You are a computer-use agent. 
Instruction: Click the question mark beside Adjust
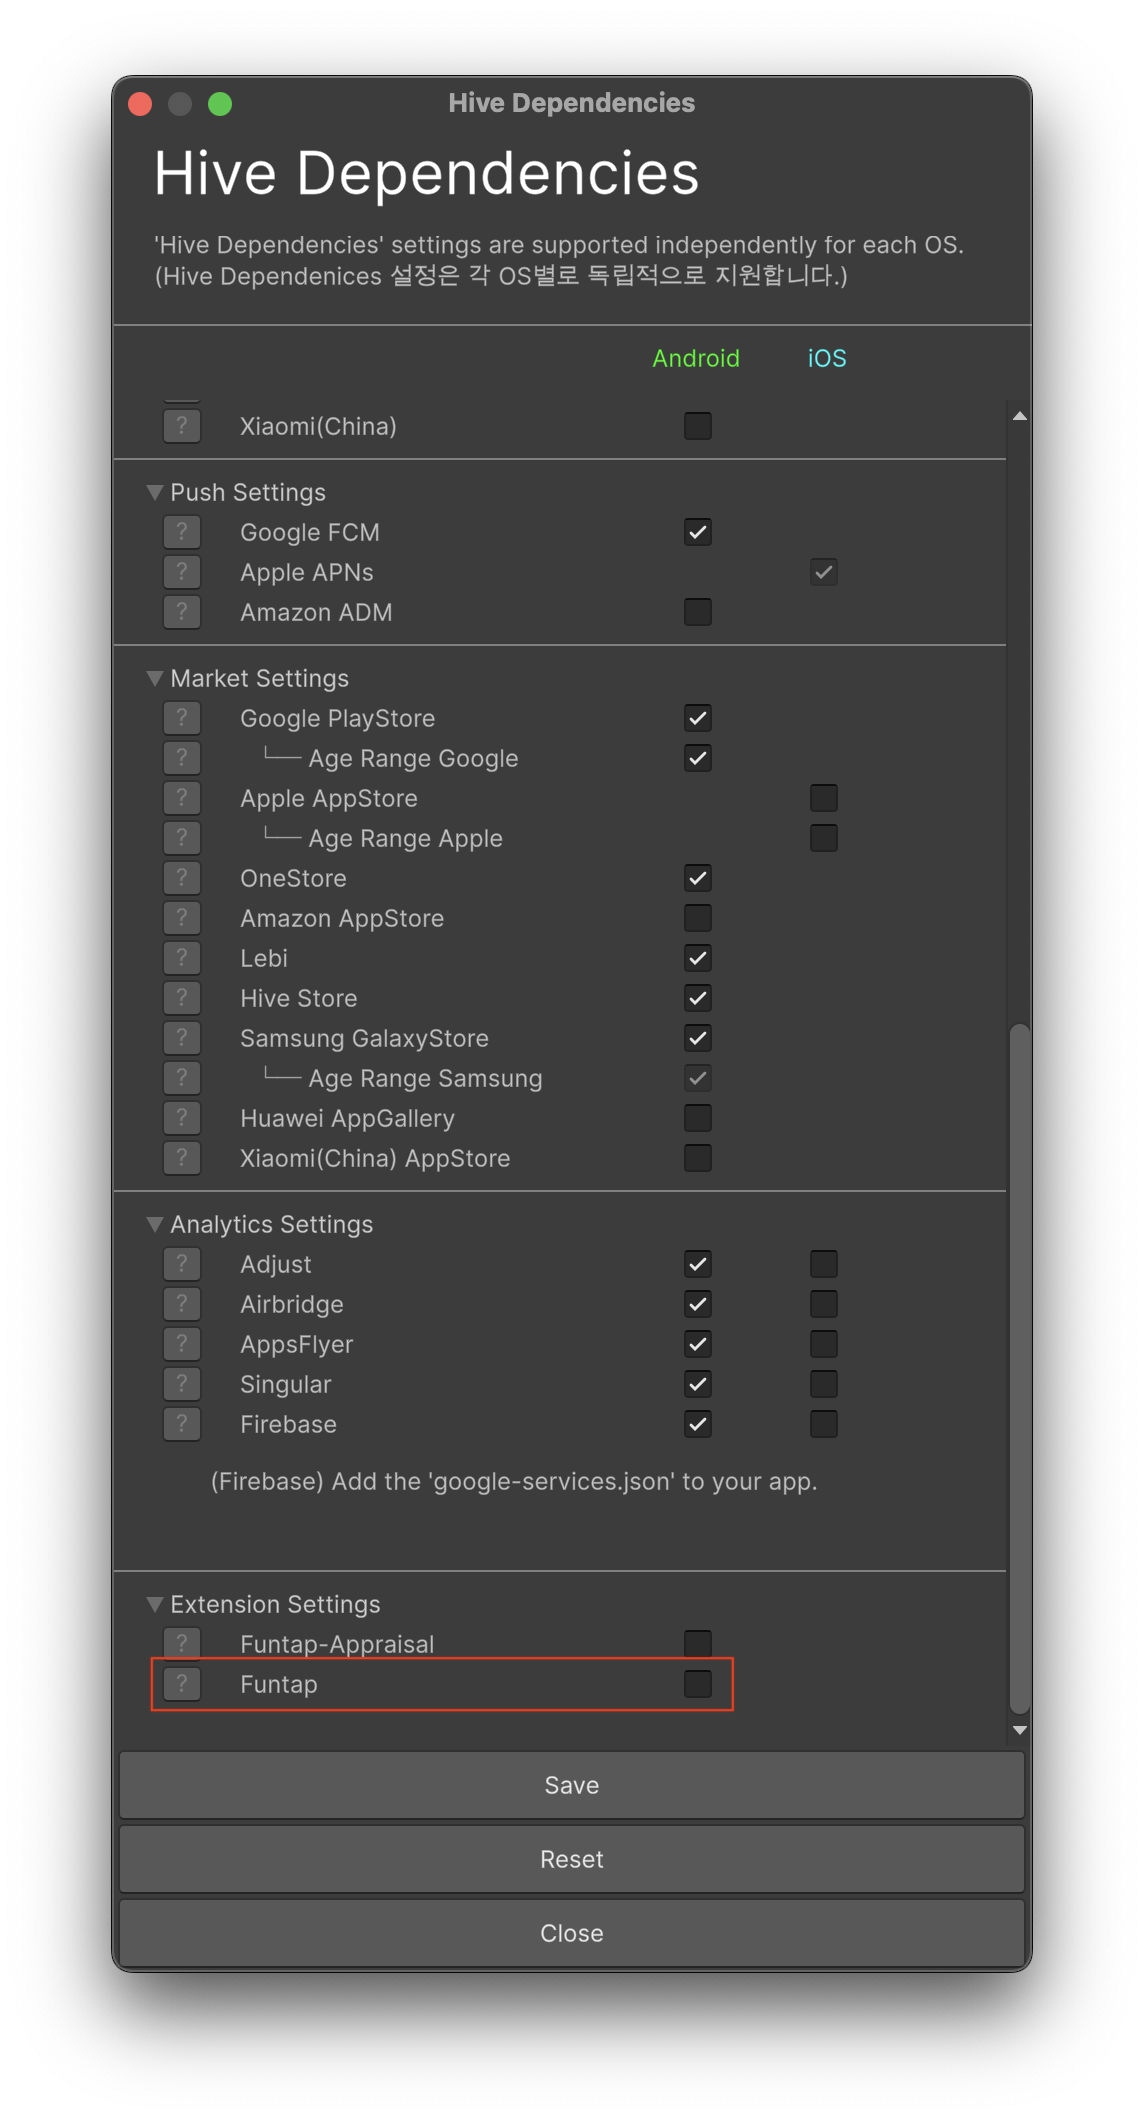click(x=182, y=1264)
